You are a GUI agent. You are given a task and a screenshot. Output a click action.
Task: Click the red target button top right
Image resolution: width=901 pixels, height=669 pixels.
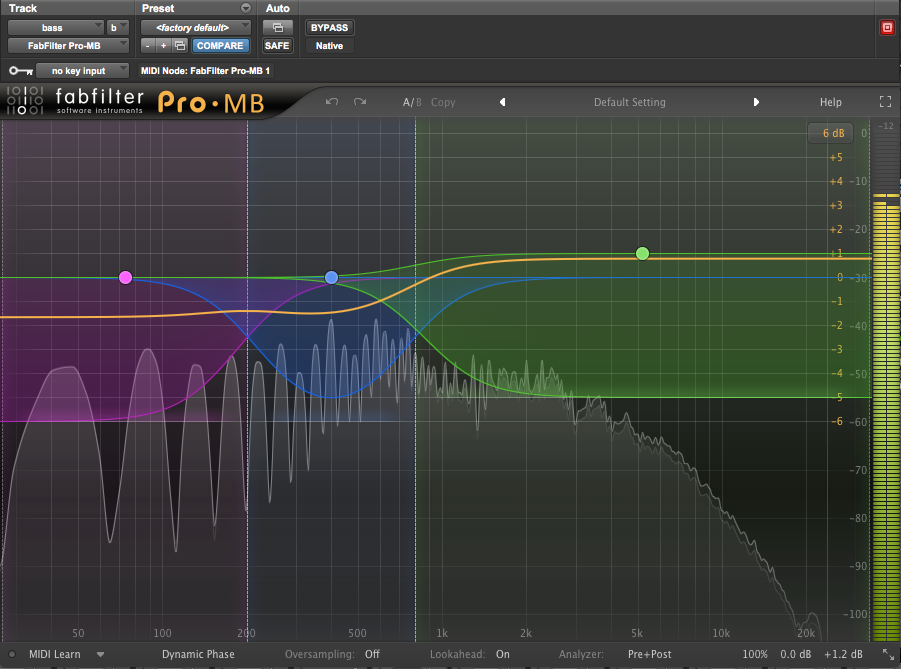[x=887, y=28]
